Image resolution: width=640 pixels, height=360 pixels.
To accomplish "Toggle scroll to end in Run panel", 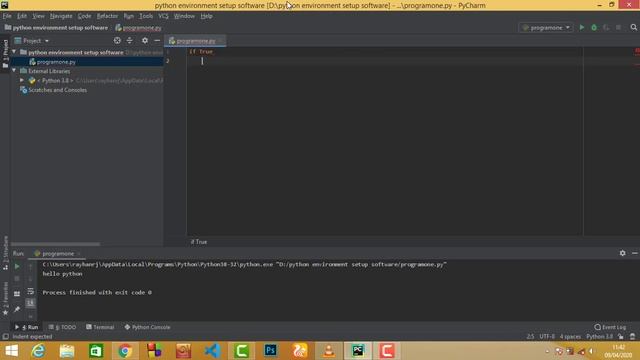I will pyautogui.click(x=30, y=303).
